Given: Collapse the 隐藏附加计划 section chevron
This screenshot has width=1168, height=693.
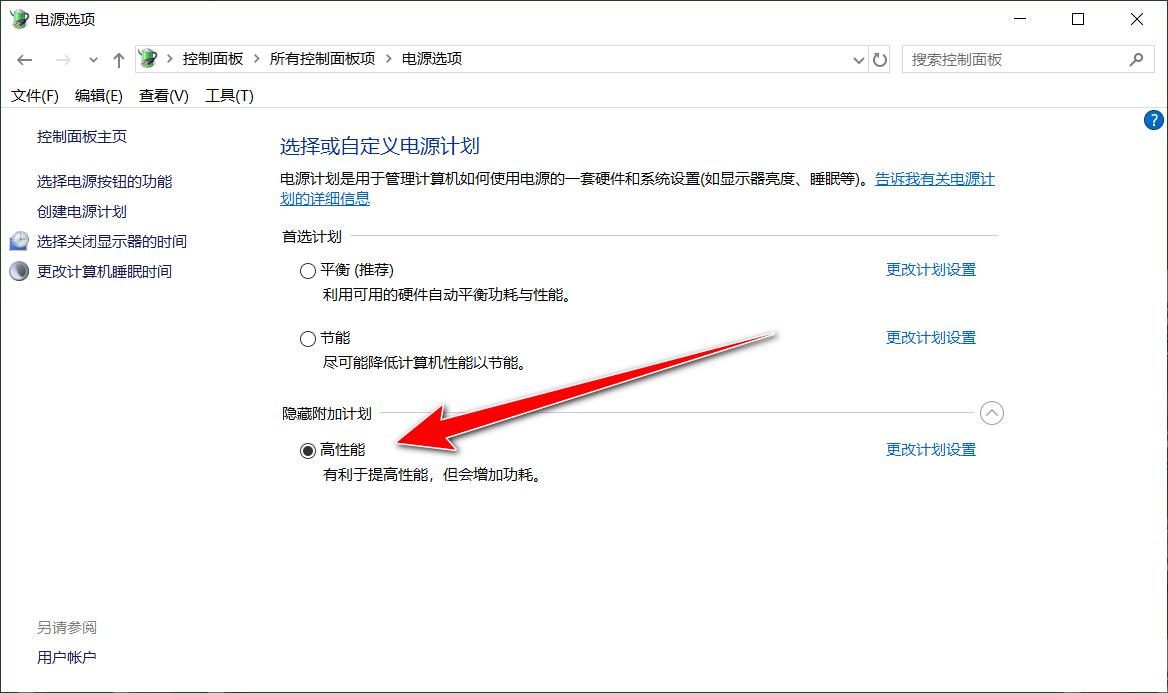Looking at the screenshot, I should tap(991, 413).
